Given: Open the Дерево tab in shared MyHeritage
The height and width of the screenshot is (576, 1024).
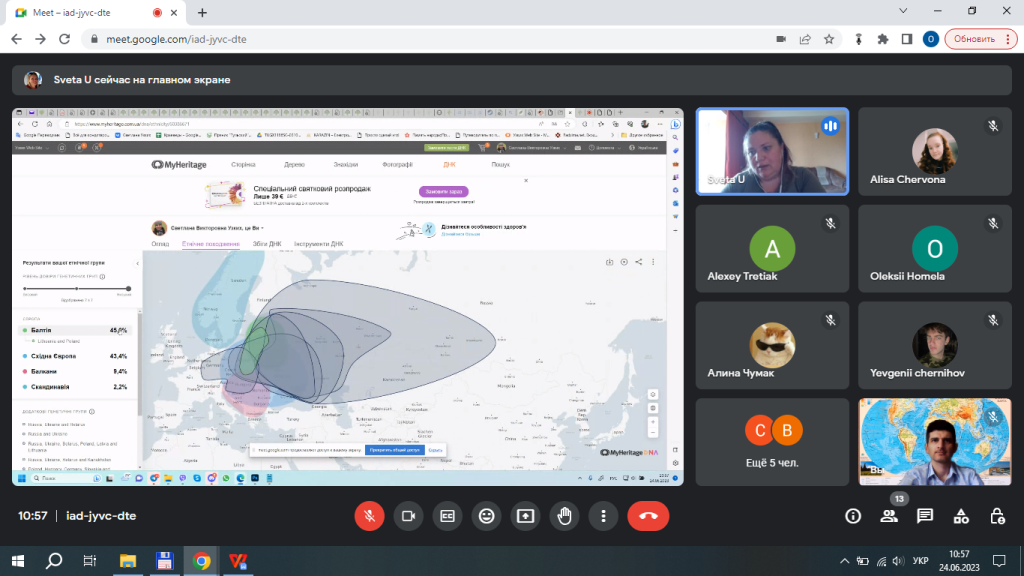Looking at the screenshot, I should click(295, 165).
